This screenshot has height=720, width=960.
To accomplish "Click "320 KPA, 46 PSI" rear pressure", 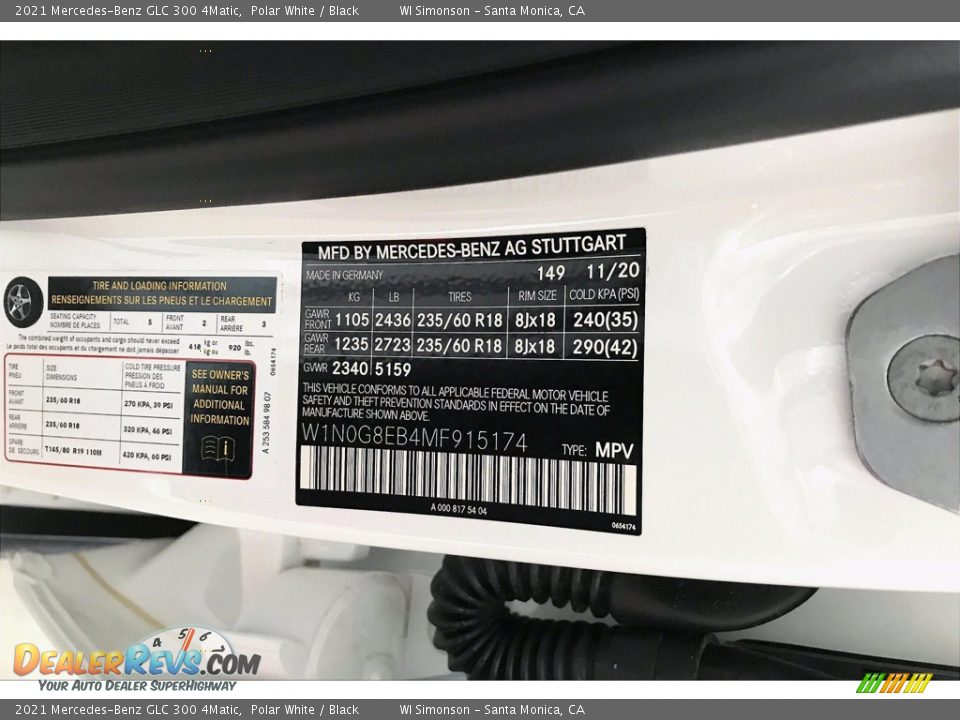I will pos(147,430).
